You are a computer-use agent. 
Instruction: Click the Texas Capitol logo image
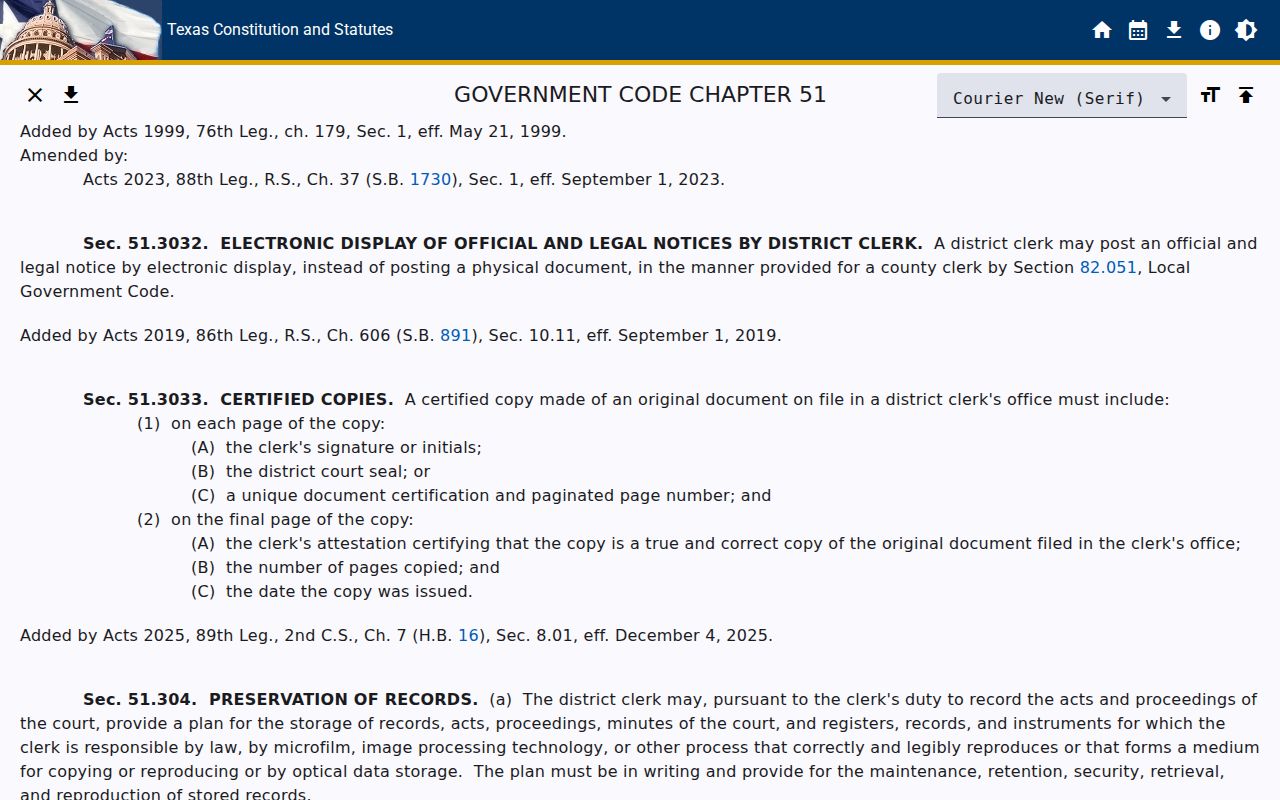[x=80, y=30]
